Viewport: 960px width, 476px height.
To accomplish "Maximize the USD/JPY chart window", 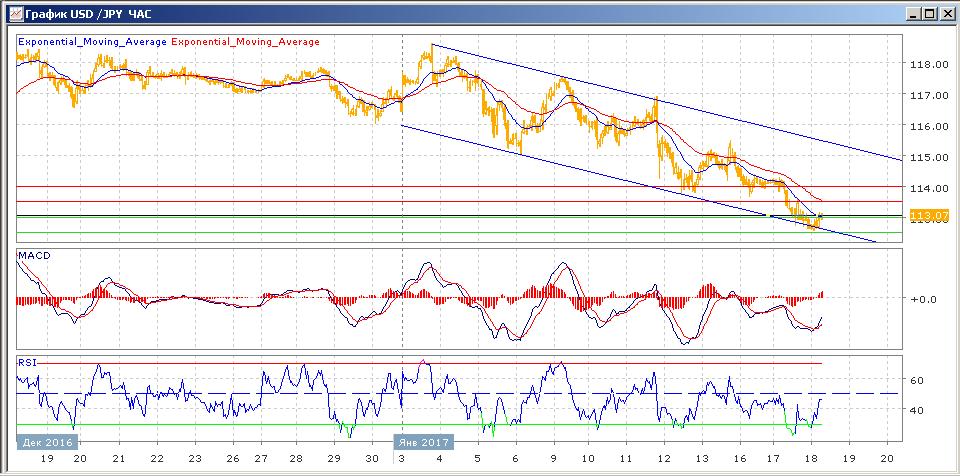I will point(929,12).
